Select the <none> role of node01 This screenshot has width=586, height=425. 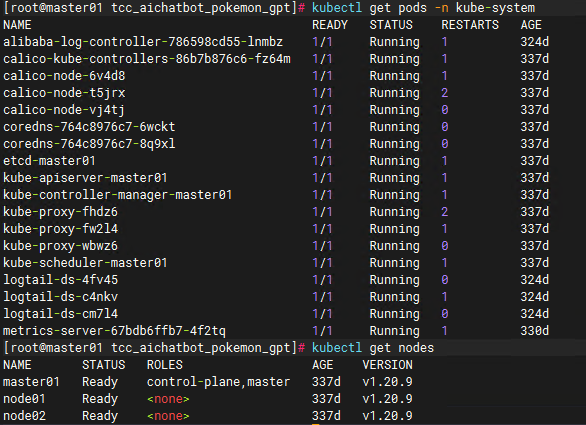click(168, 399)
